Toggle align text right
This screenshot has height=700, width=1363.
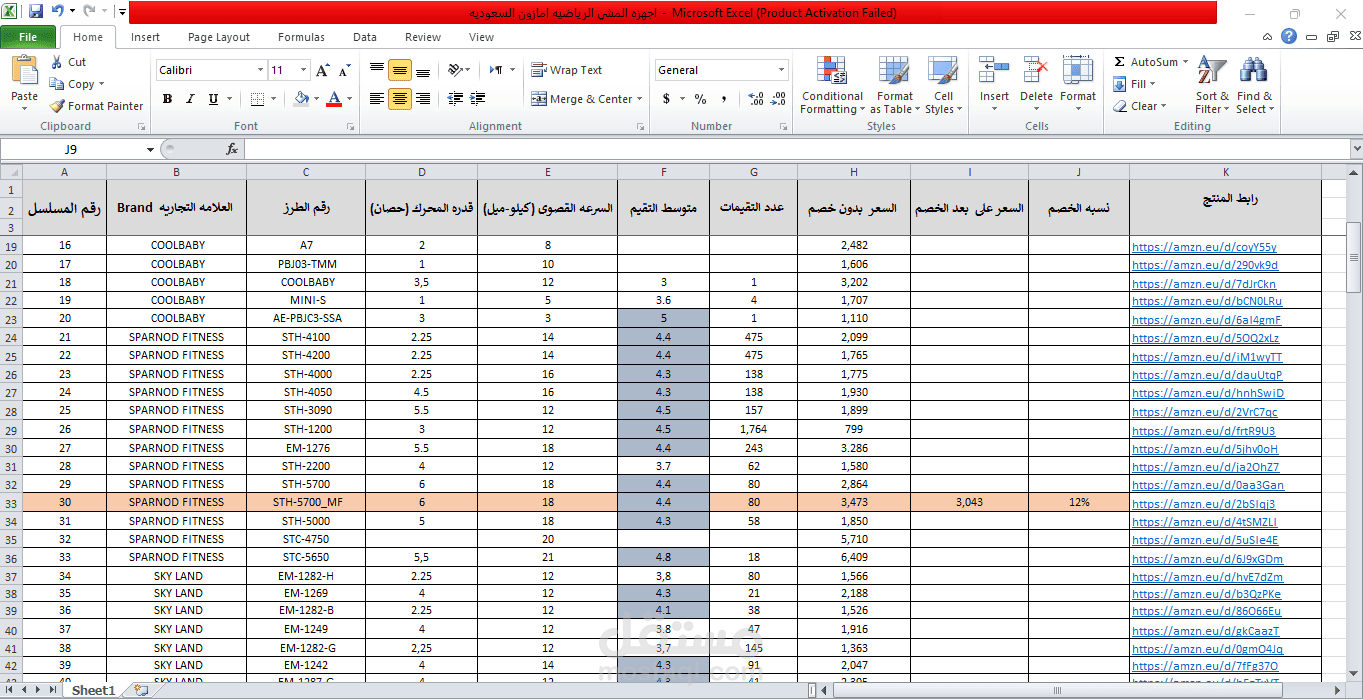pos(422,99)
